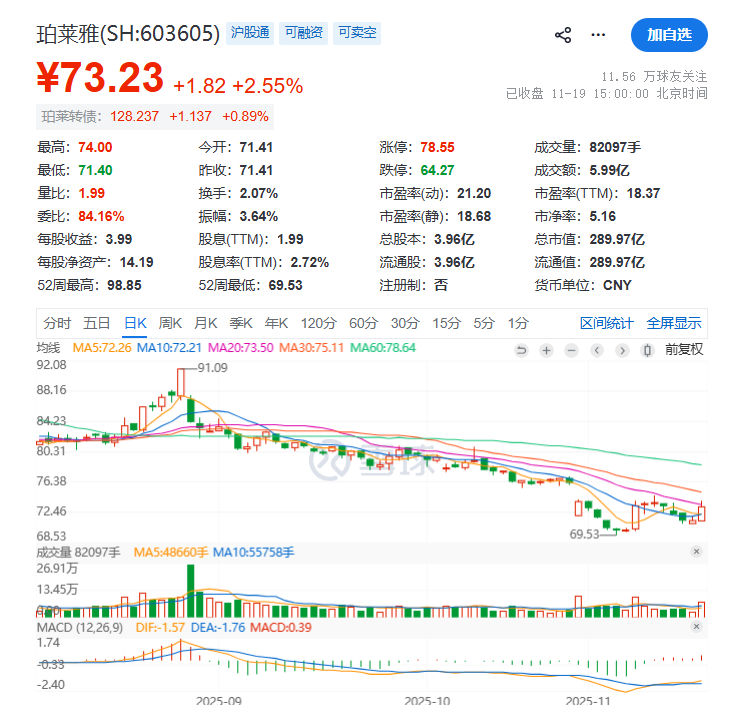This screenshot has height=705, width=734.
Task: Click the MACD (12,26,9) label
Action: [x=80, y=627]
